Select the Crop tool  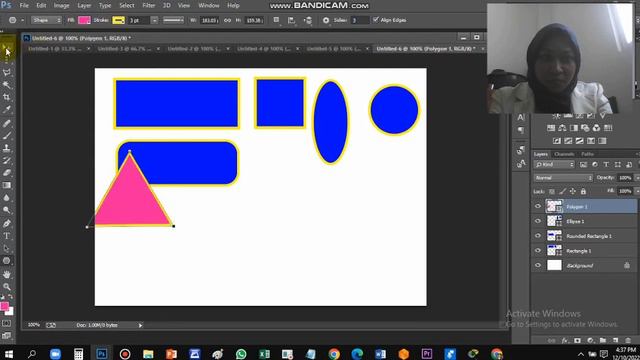point(7,97)
